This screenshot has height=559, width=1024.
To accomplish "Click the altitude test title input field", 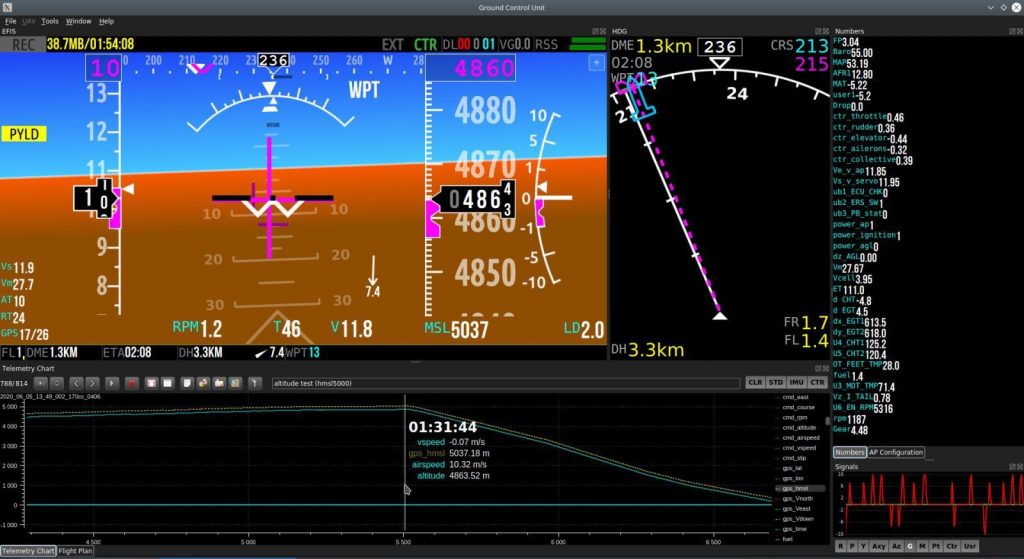I will tap(505, 383).
